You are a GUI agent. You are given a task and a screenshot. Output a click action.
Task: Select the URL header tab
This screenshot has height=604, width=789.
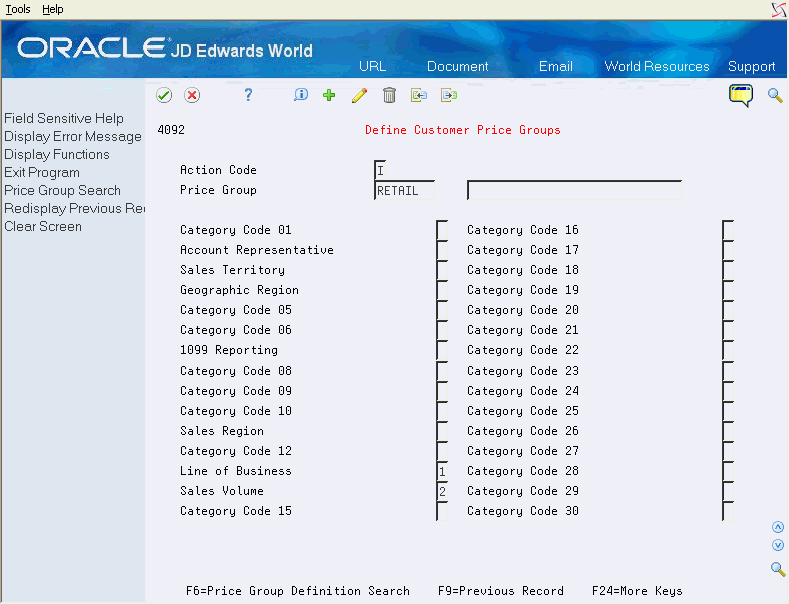[x=372, y=66]
